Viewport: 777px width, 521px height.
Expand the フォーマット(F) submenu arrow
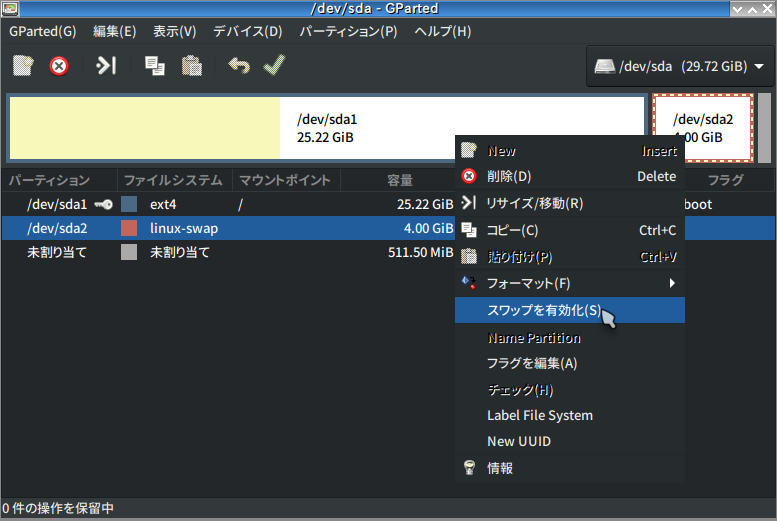point(672,283)
